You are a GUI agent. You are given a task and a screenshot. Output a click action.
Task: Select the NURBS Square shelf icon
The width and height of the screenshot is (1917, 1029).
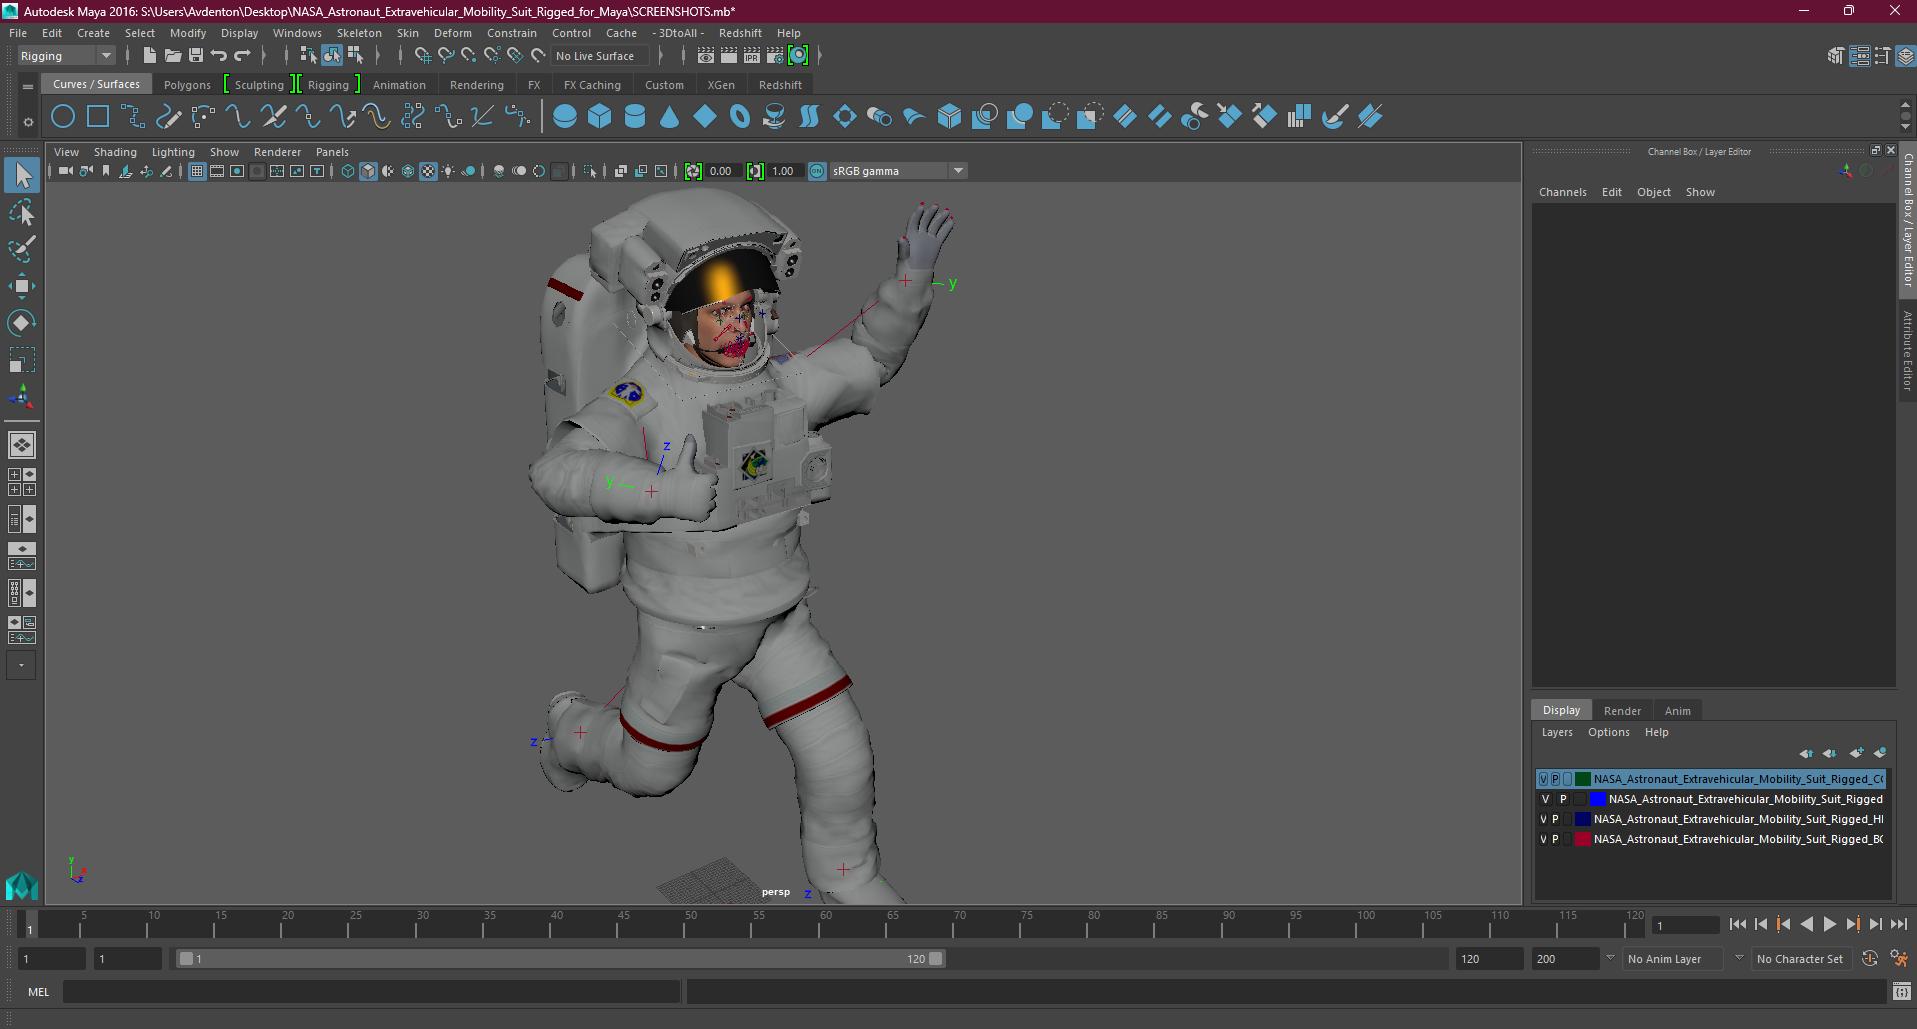point(98,117)
